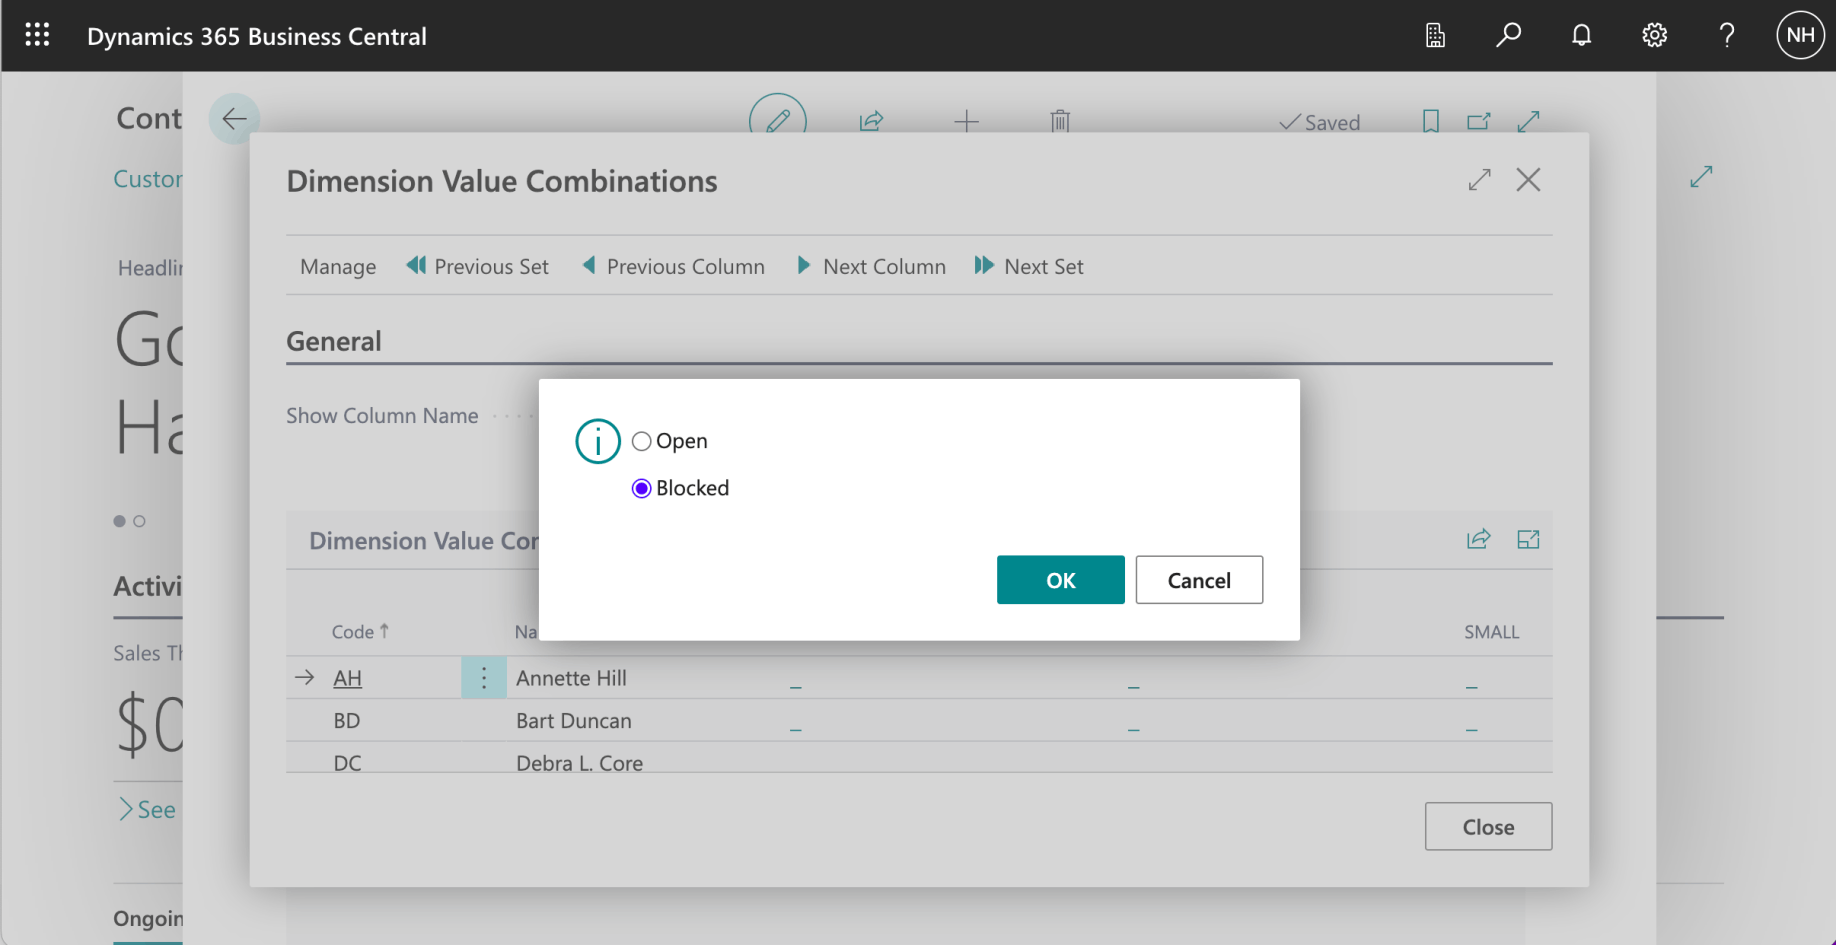Click the Close button

pyautogui.click(x=1488, y=827)
